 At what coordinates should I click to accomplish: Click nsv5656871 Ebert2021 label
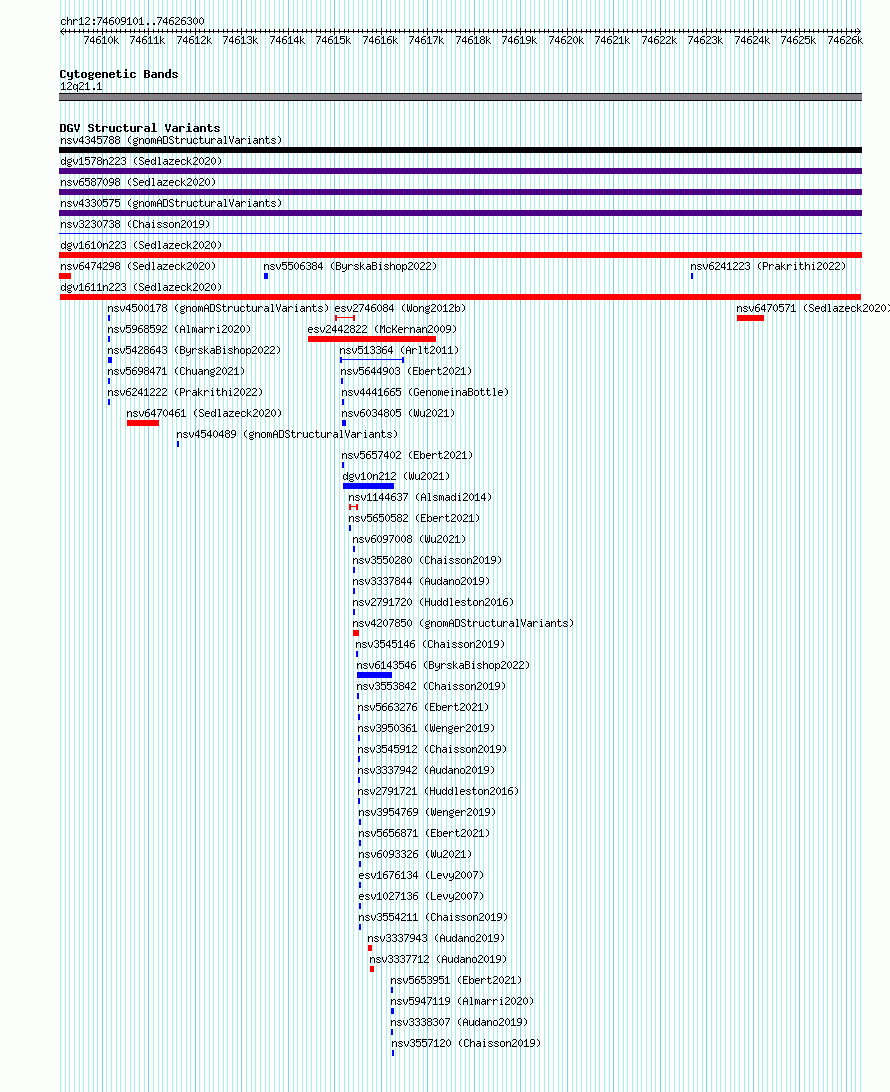424,833
